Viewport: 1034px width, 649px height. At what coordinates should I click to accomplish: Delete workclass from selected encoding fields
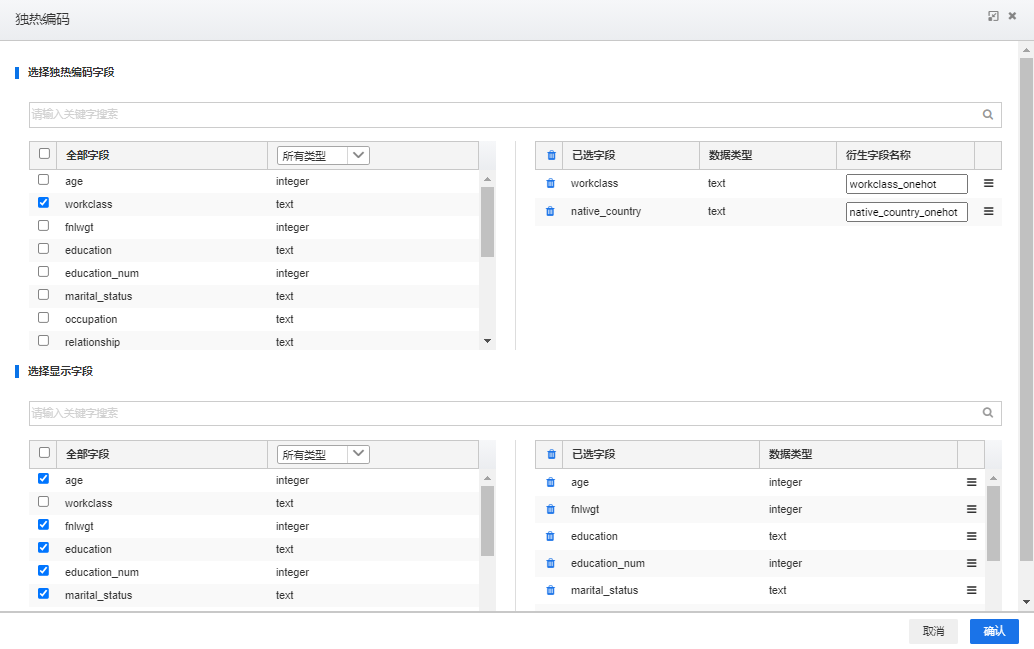(x=551, y=183)
